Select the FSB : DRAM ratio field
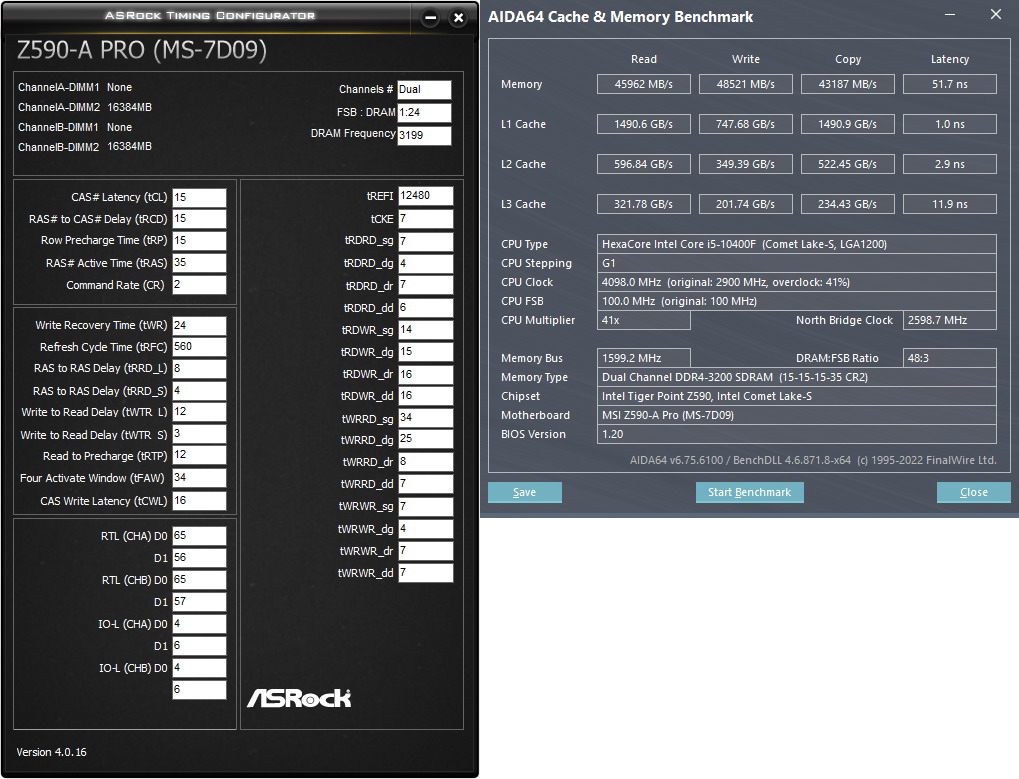The image size is (1019, 779). click(x=424, y=112)
